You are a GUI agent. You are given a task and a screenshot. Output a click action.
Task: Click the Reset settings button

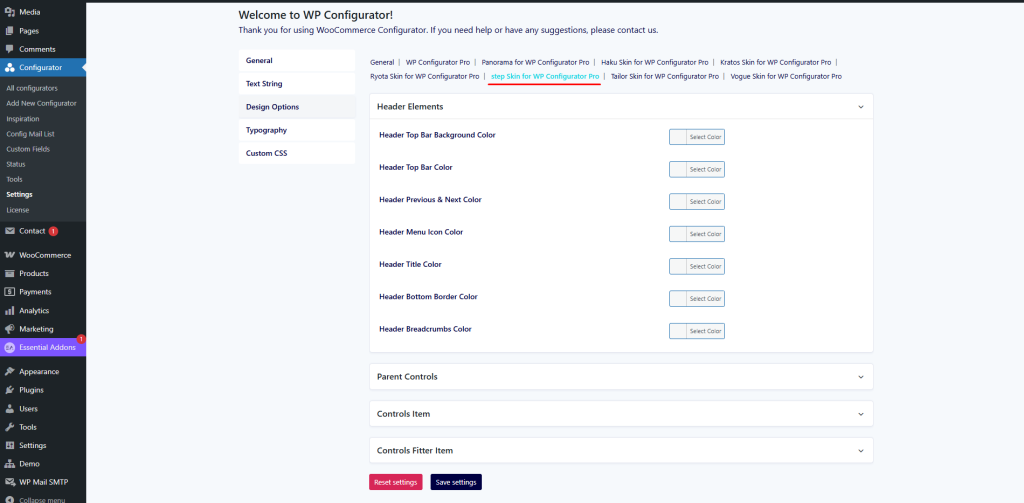pyautogui.click(x=396, y=482)
